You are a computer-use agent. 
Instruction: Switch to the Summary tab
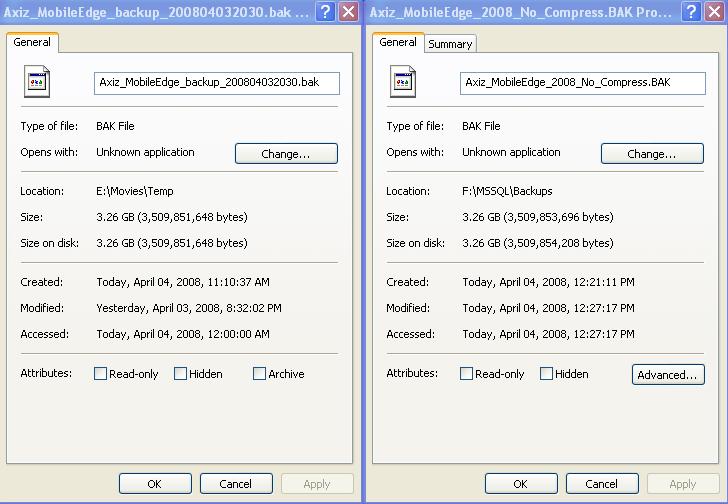click(450, 44)
